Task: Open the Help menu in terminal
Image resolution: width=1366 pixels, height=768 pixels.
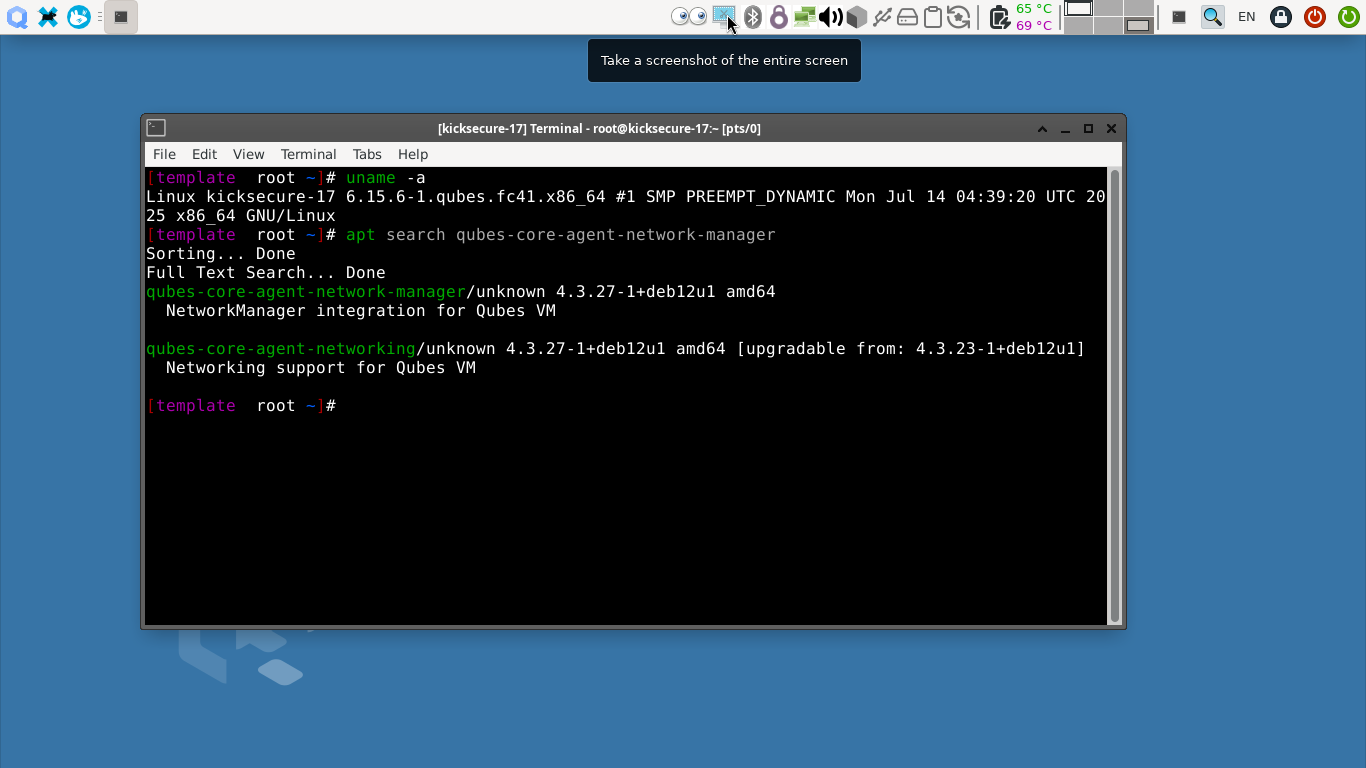Action: 413,154
